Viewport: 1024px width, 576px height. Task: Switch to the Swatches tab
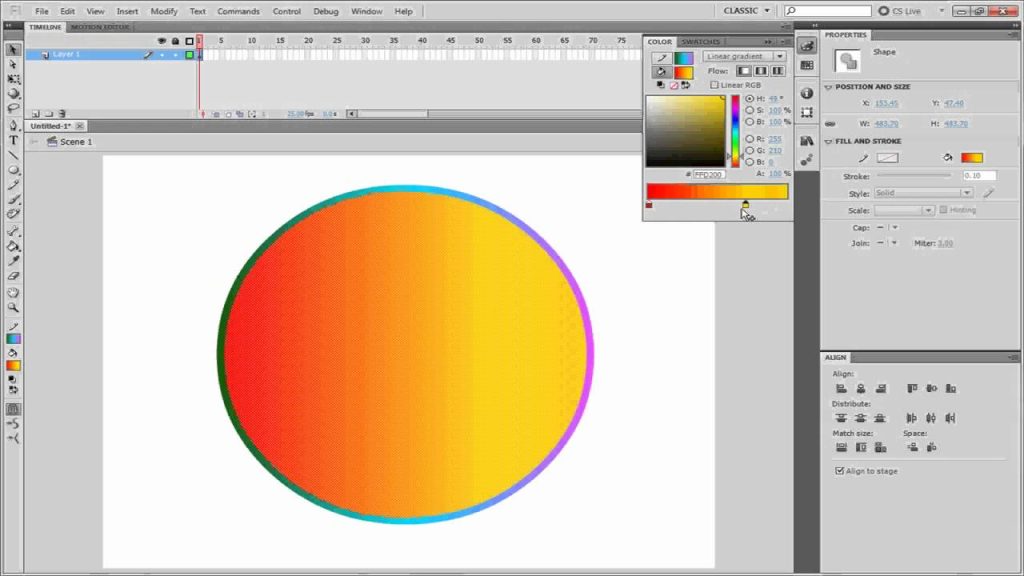coord(701,42)
